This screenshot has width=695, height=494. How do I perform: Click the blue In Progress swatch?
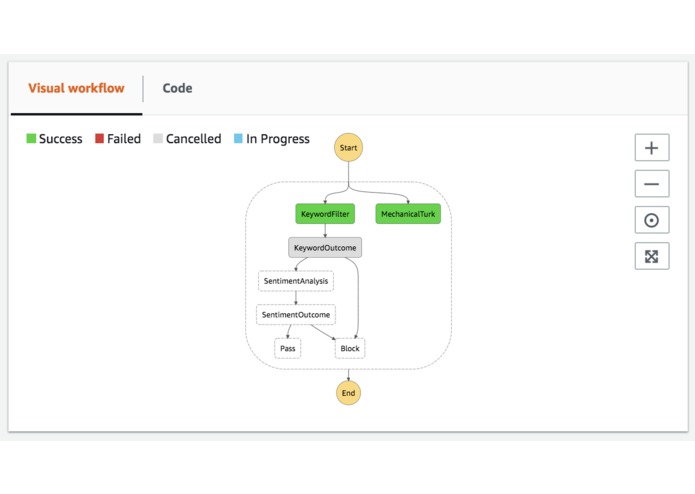[x=238, y=139]
